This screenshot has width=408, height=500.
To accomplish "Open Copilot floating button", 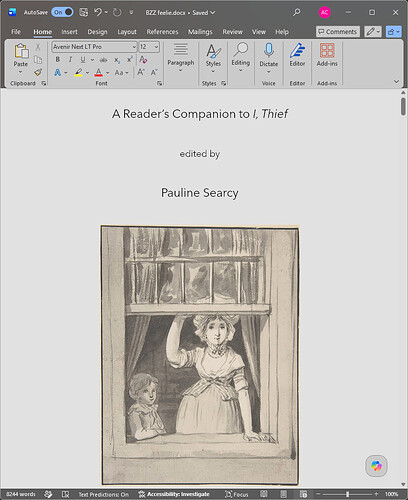I will (376, 466).
